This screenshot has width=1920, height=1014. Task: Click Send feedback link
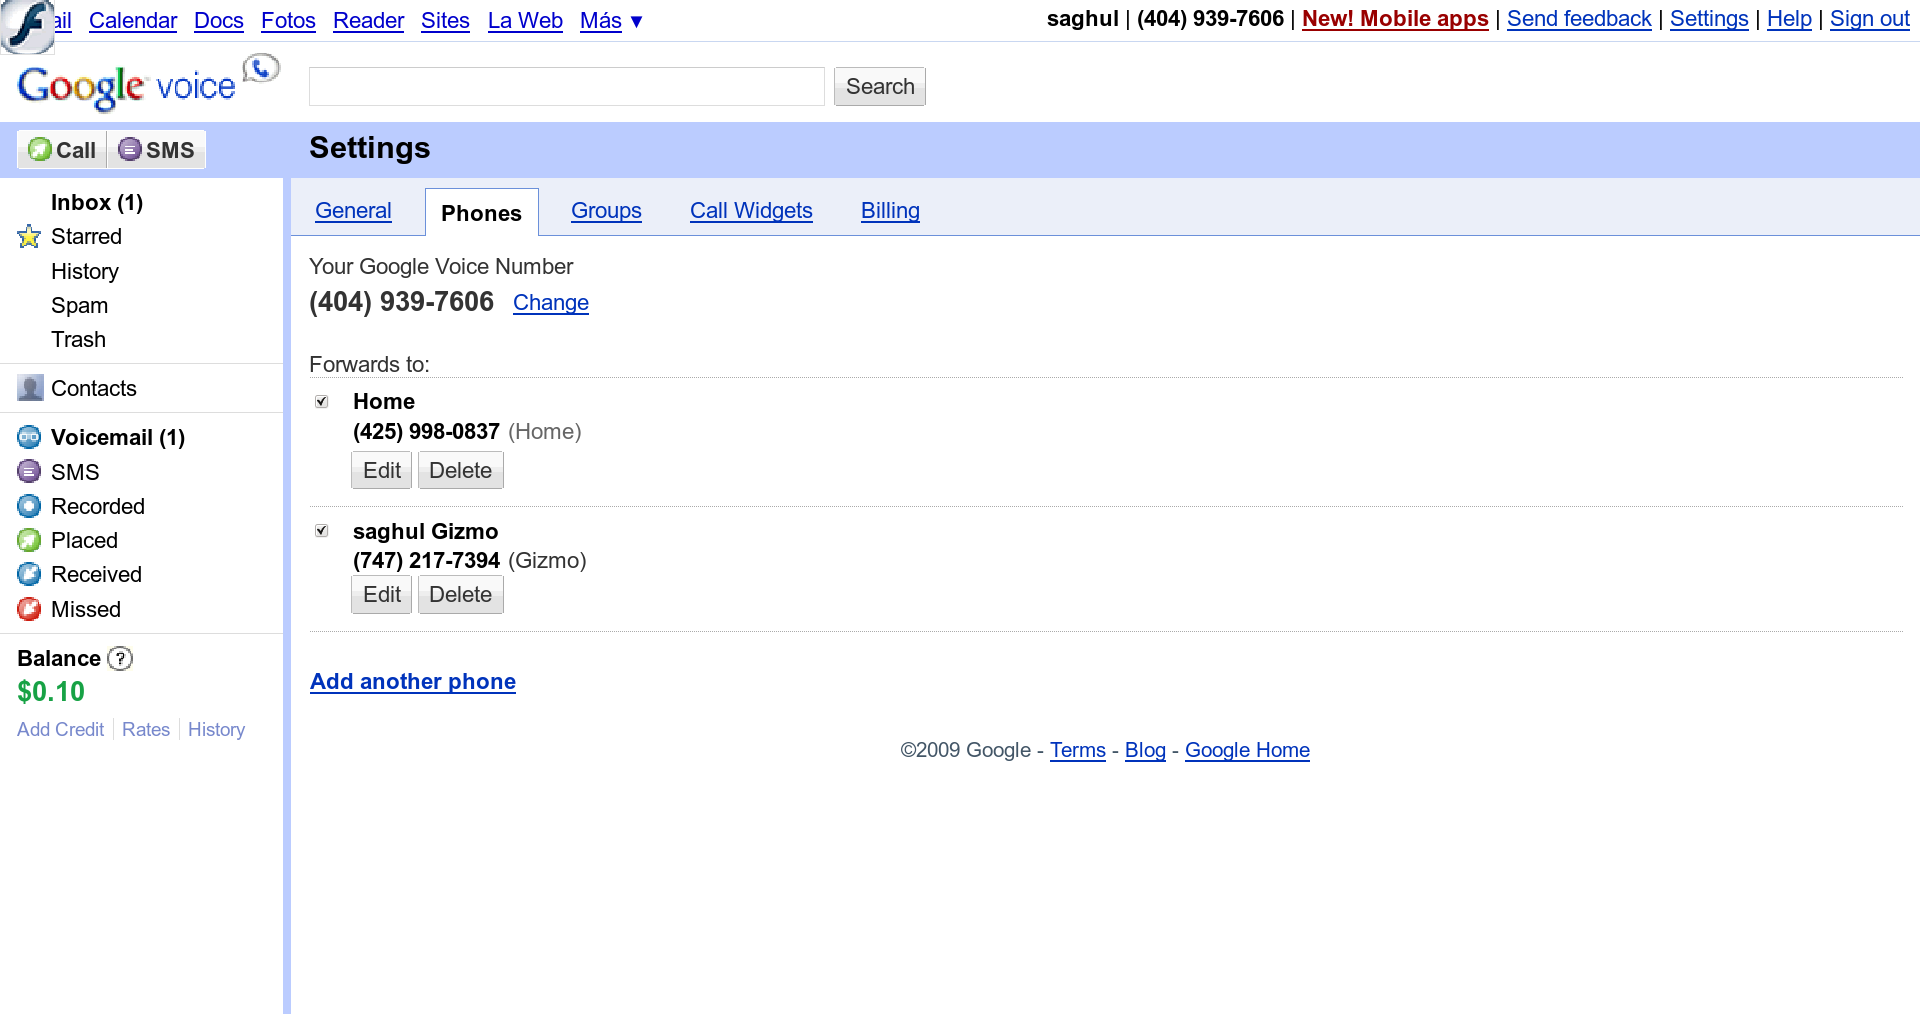1579,19
